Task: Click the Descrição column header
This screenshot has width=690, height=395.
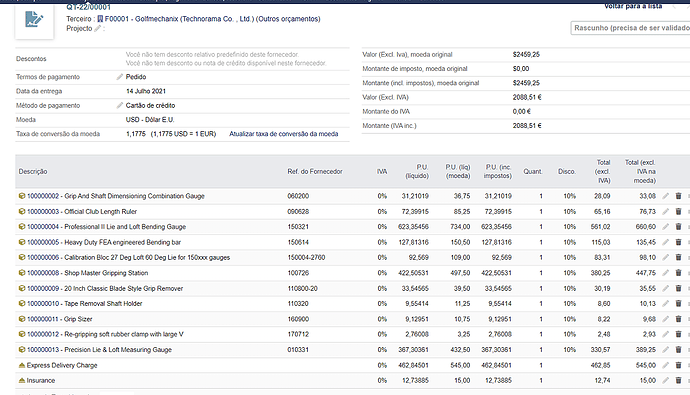Action: tap(33, 172)
